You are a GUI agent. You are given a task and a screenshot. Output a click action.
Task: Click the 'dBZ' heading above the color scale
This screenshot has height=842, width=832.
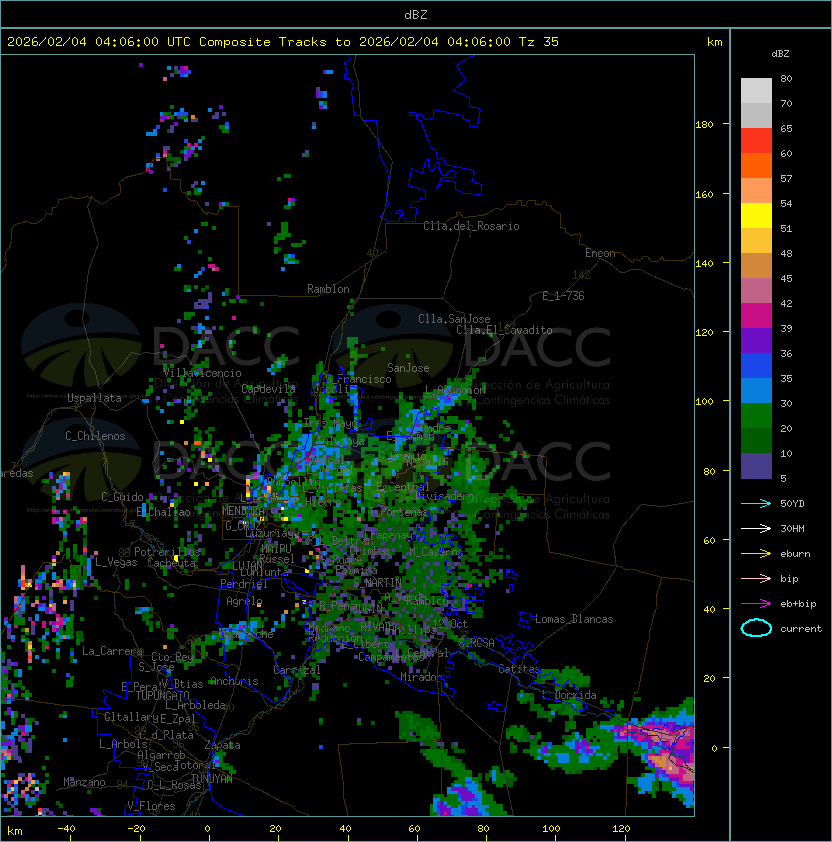pyautogui.click(x=780, y=54)
